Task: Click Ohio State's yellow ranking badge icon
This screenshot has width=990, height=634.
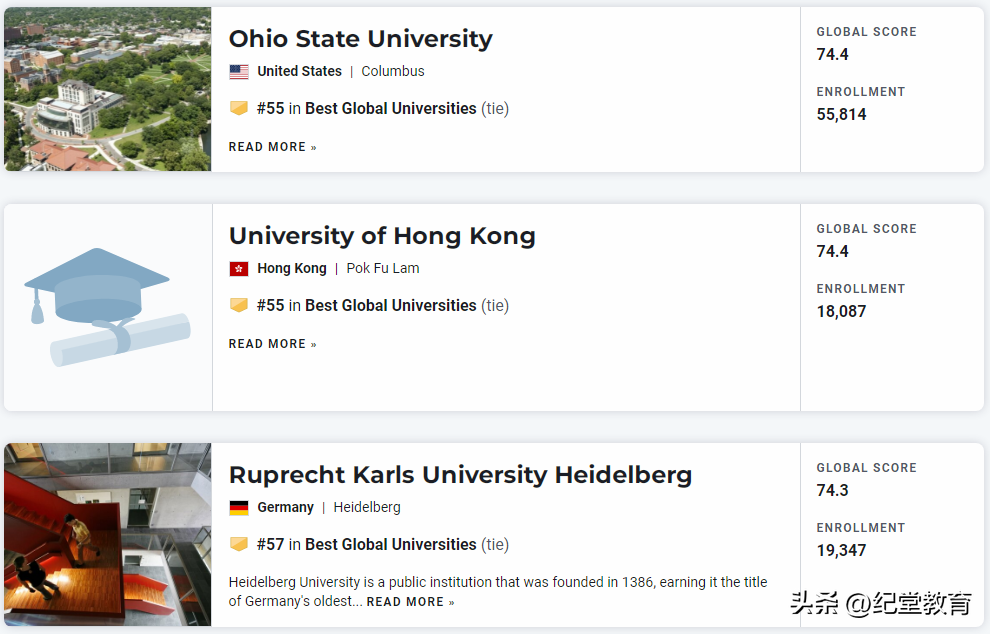Action: pyautogui.click(x=239, y=108)
